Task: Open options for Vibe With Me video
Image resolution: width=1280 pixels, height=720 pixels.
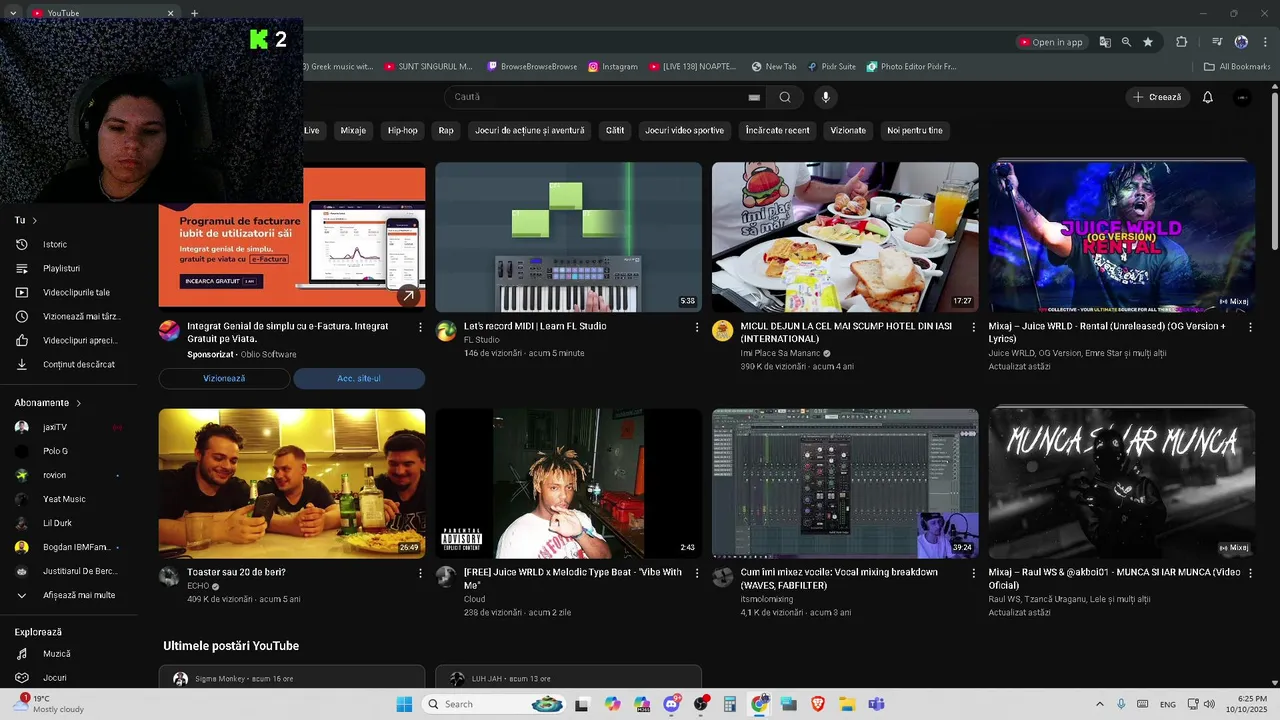Action: tap(697, 573)
